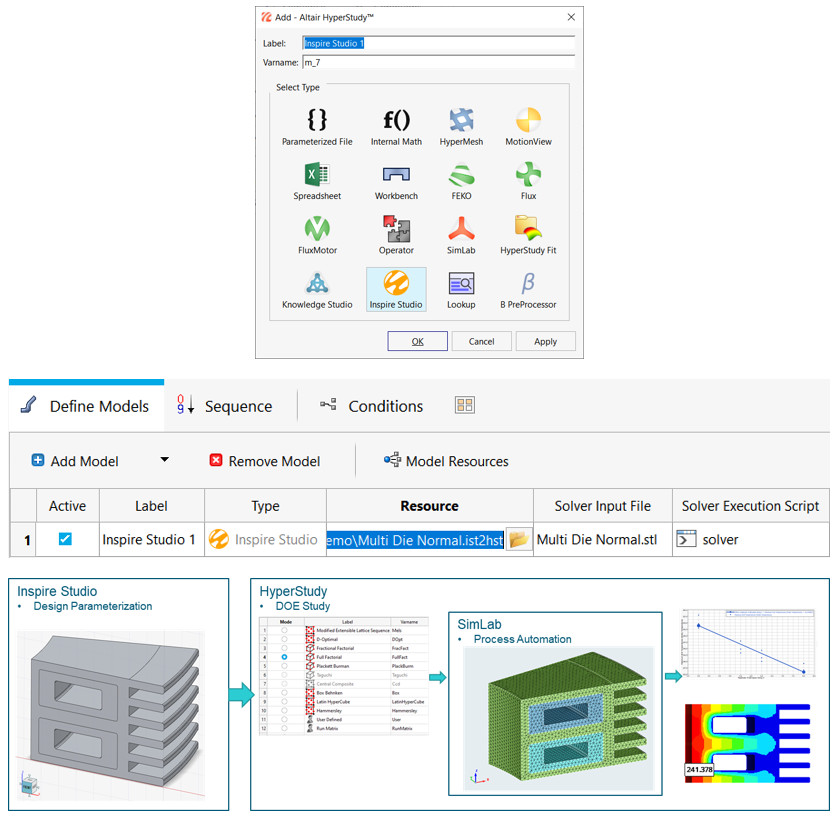Click the Varname field showing m_7
The image size is (837, 818).
pos(438,62)
